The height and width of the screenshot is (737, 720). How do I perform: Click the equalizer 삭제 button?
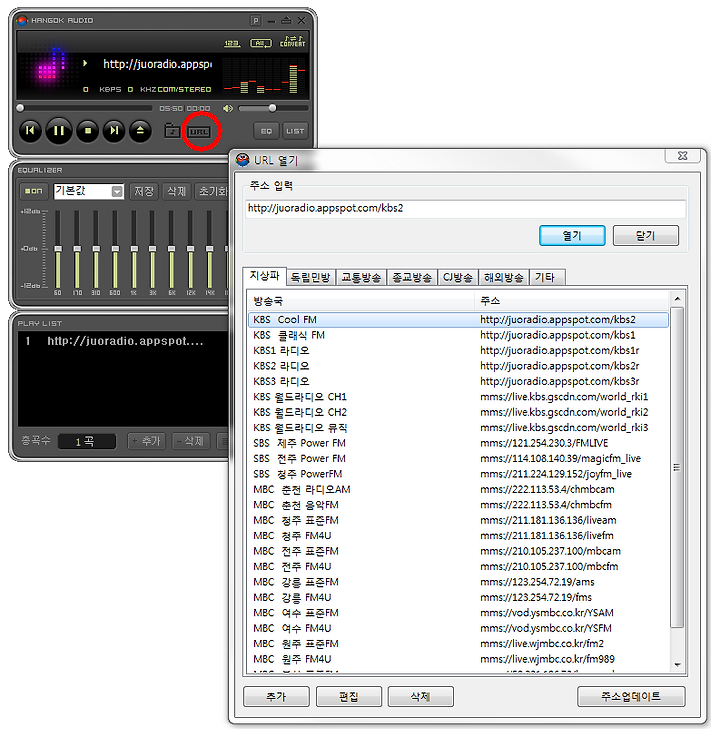[177, 191]
